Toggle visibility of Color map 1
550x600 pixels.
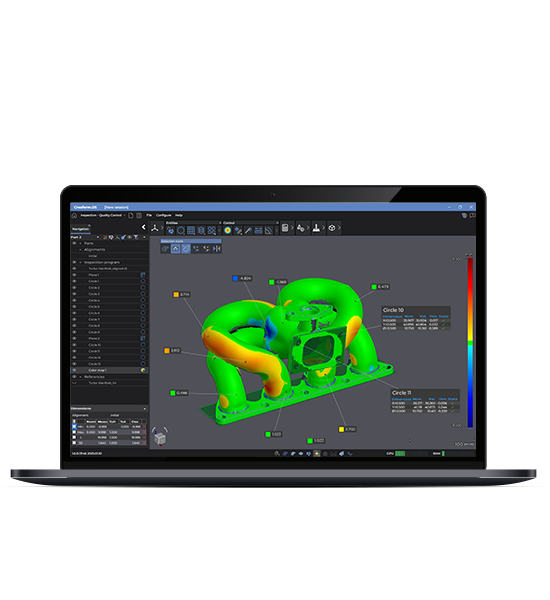click(x=74, y=370)
